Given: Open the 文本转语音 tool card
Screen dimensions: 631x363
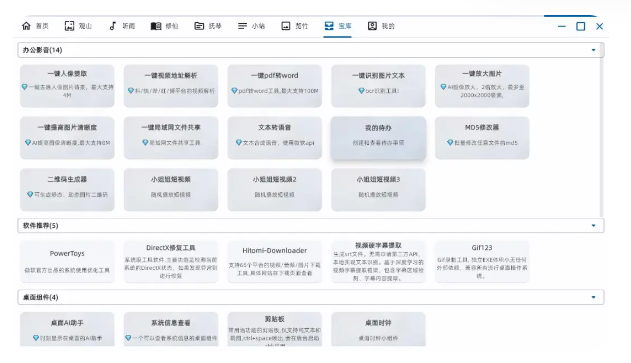Looking at the screenshot, I should tap(274, 138).
